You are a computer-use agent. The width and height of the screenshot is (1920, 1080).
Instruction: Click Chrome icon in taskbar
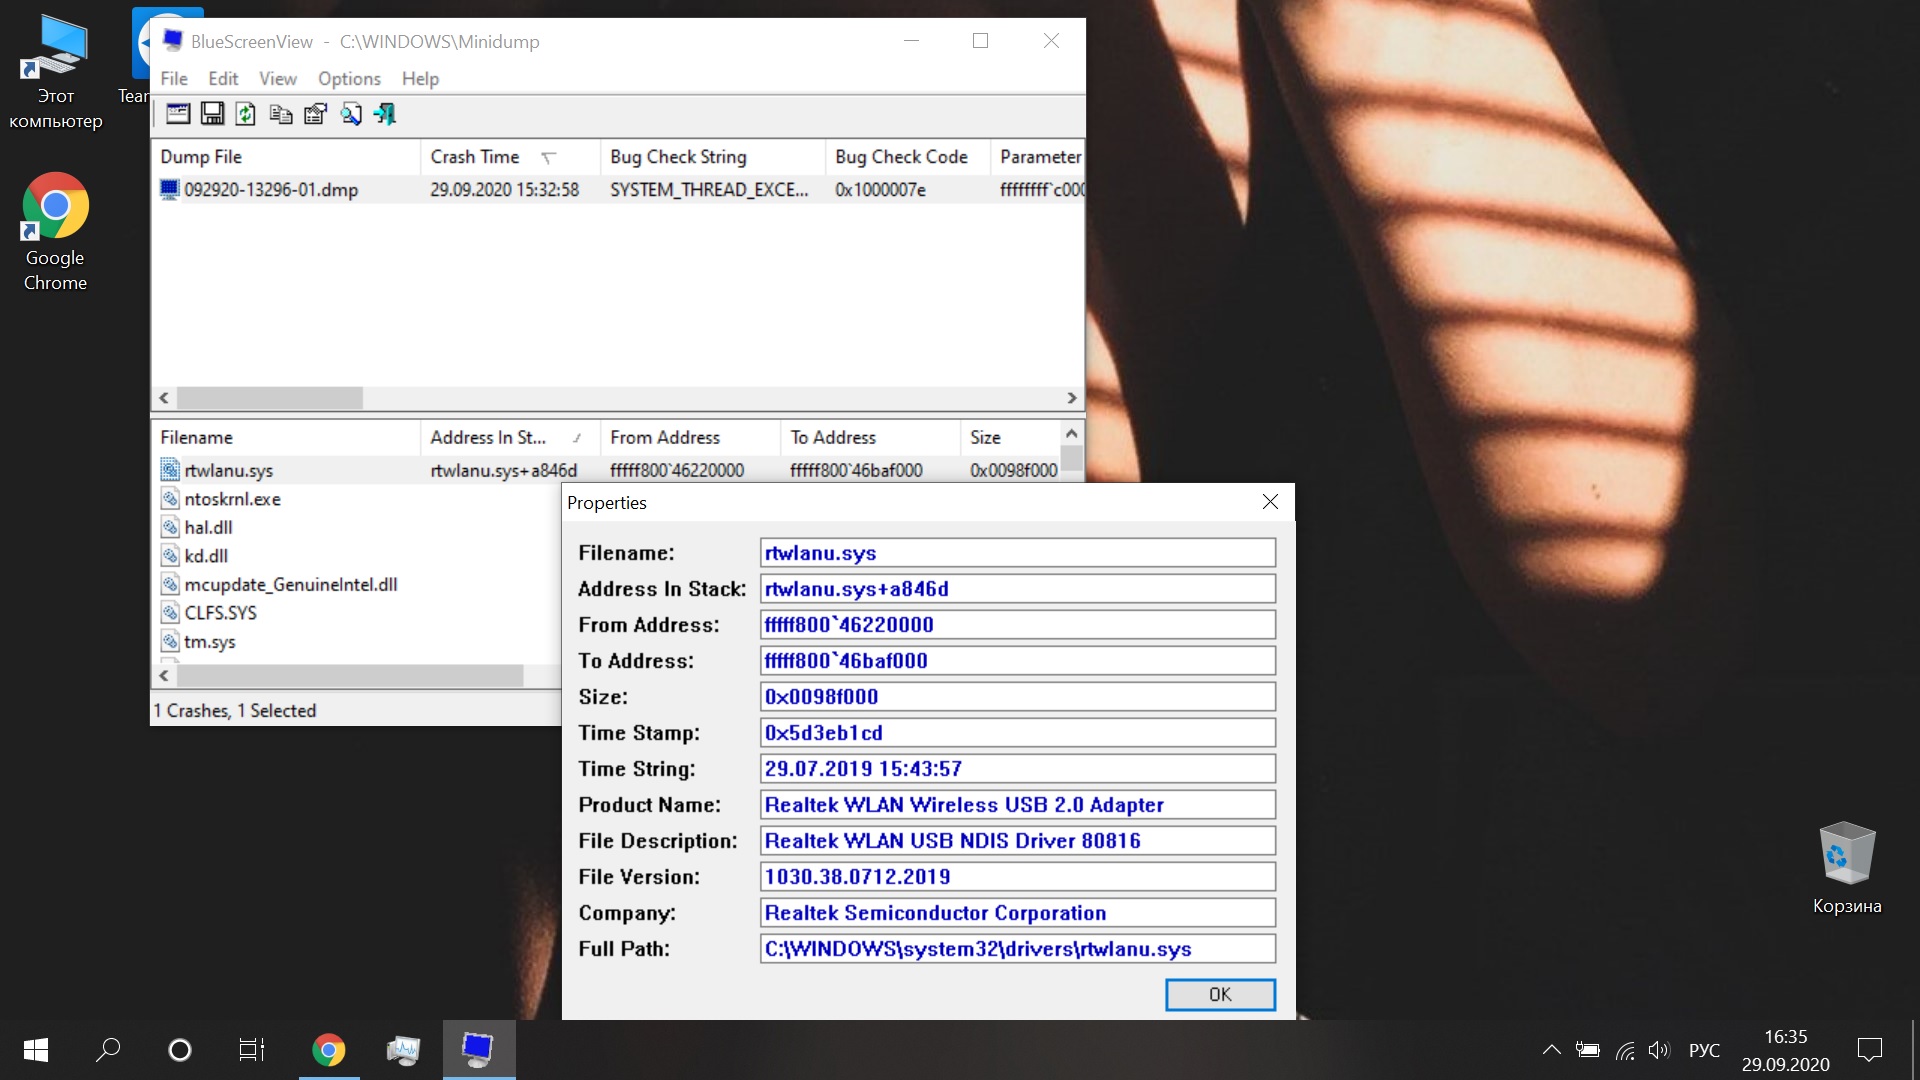328,1050
